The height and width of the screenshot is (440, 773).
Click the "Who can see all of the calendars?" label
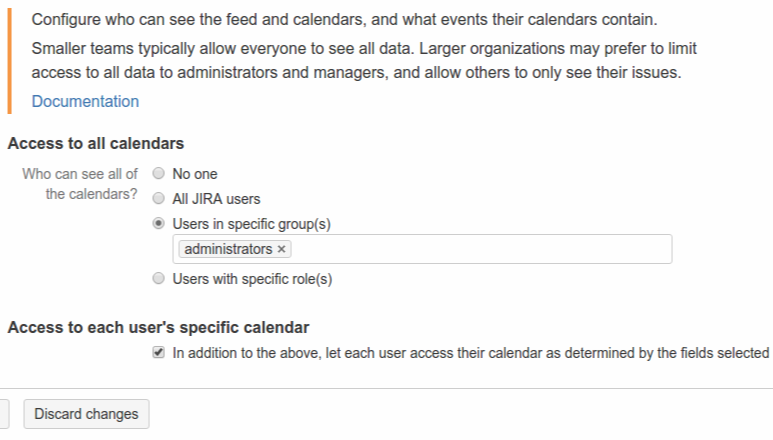pos(82,183)
